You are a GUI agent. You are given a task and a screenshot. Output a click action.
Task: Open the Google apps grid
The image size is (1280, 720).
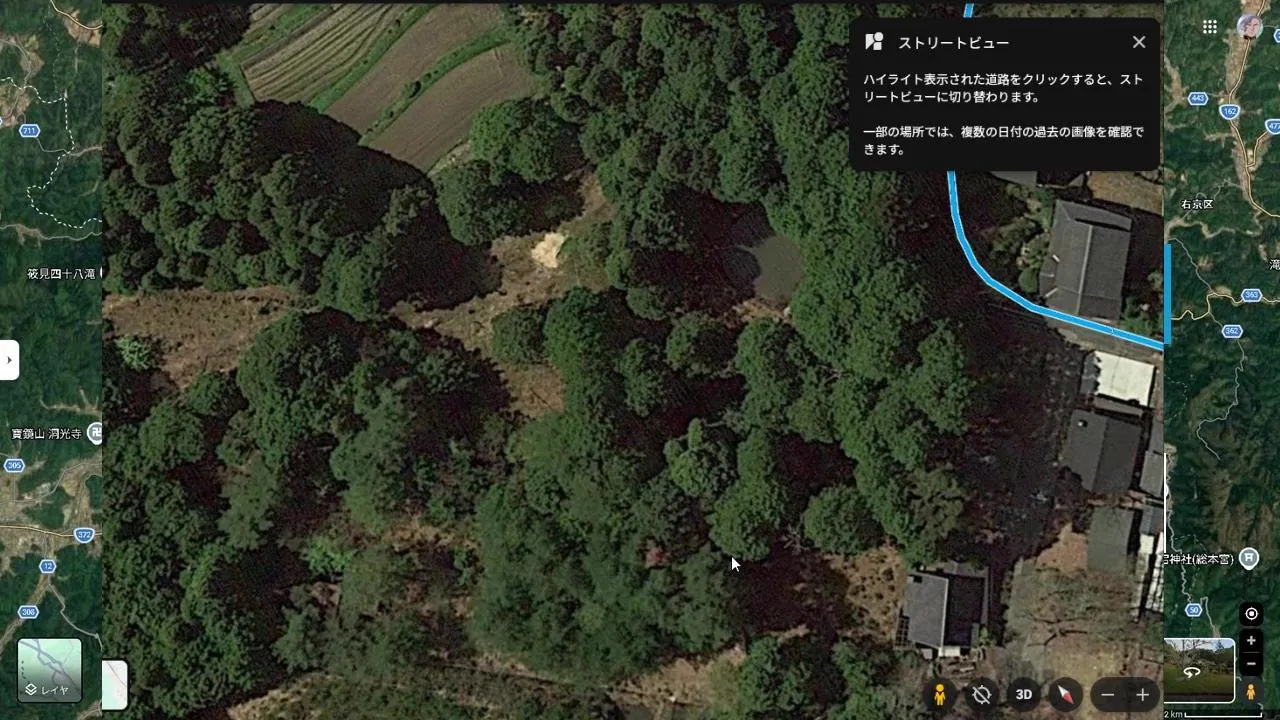[1210, 27]
